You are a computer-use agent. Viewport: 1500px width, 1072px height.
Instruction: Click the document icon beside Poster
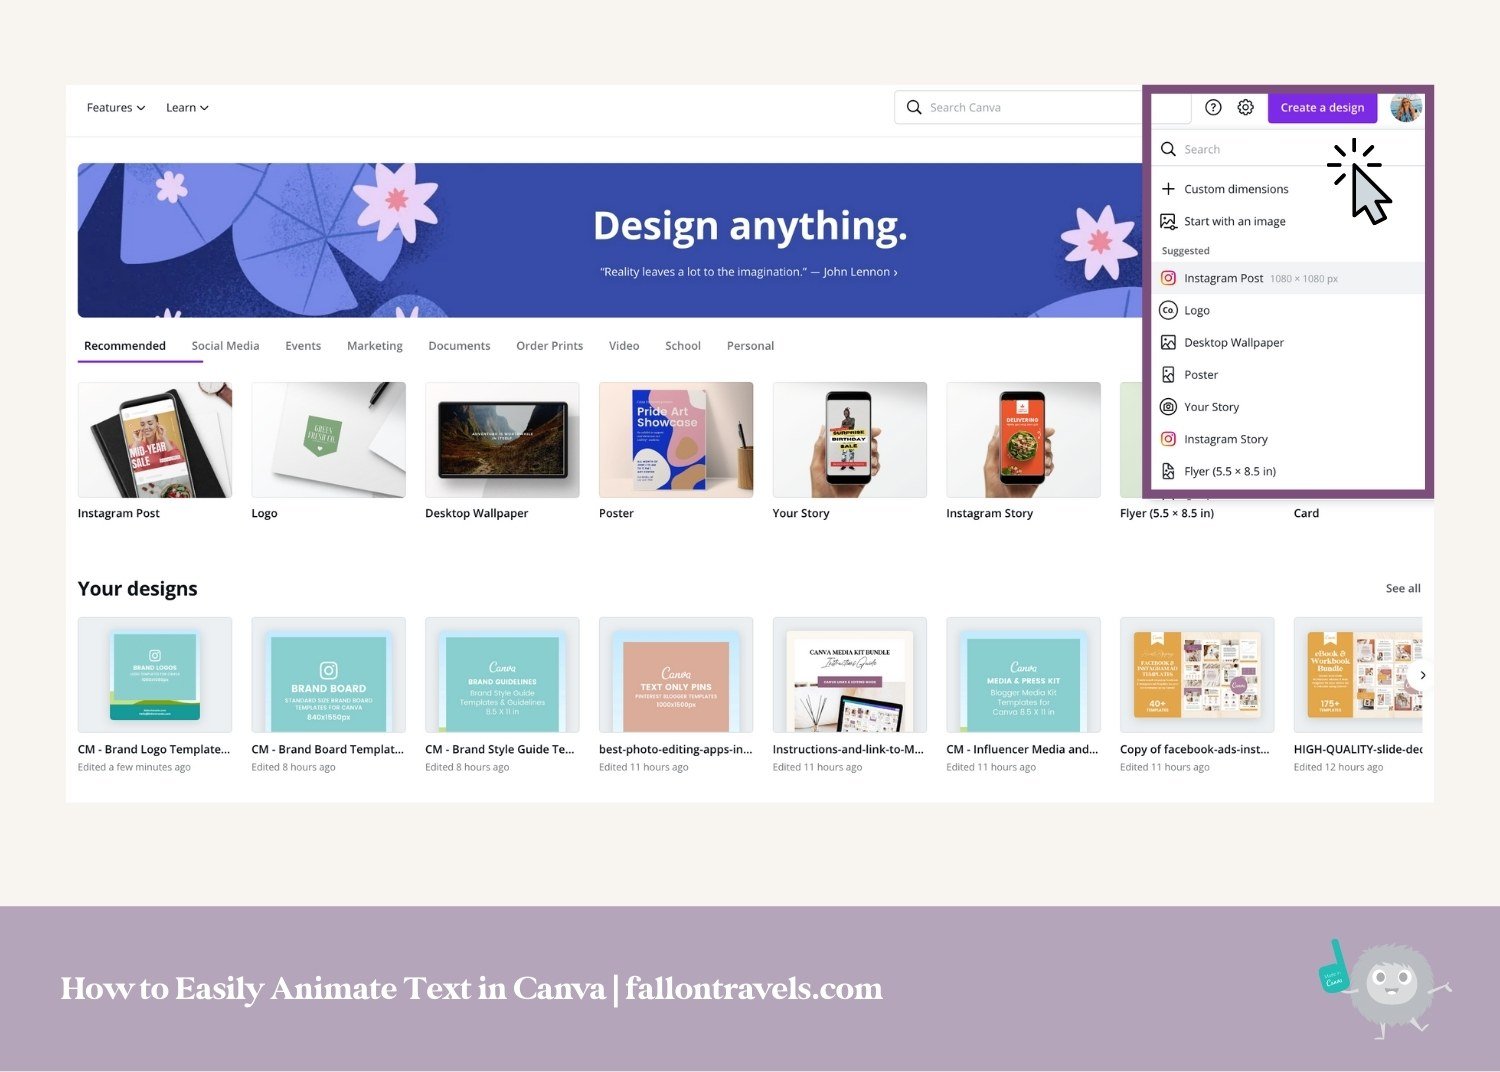[1168, 375]
